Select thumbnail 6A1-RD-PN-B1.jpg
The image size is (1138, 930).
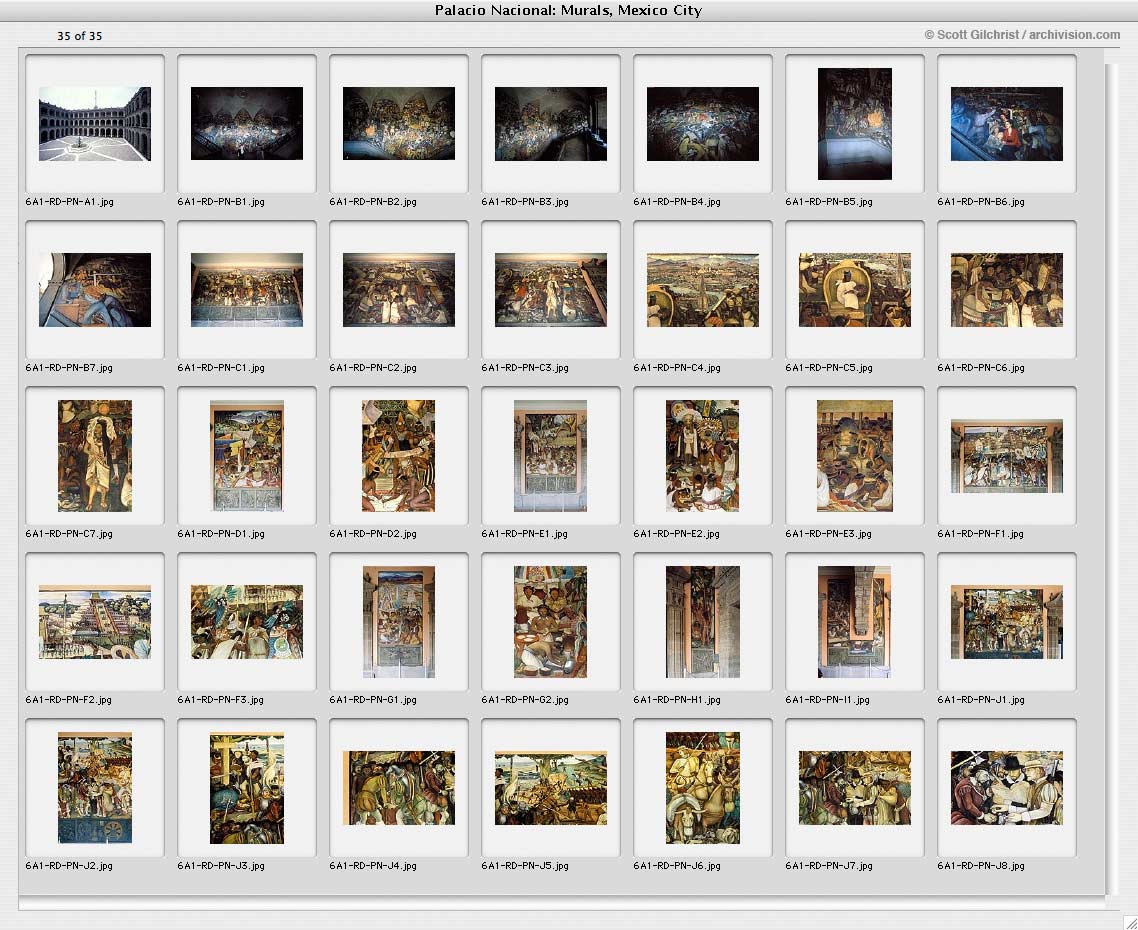point(247,123)
